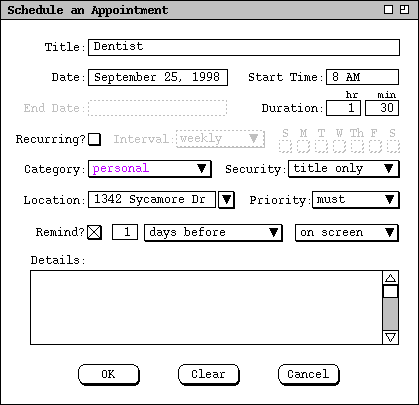Open the on screen reminder method dropdown

coord(347,232)
